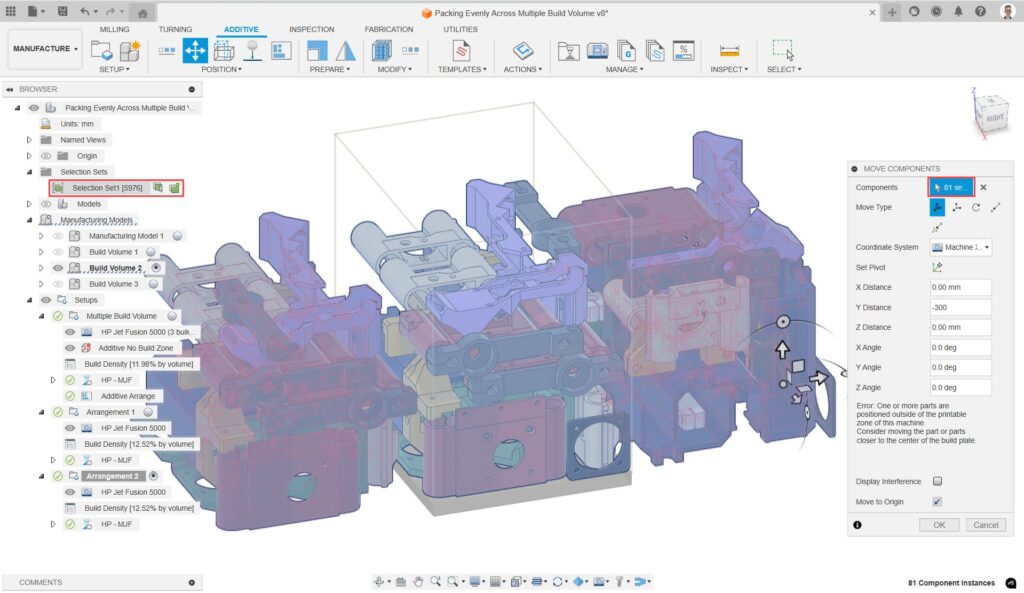Toggle visibility of Additive No Build Zone
Image resolution: width=1024 pixels, height=593 pixels.
tap(70, 348)
